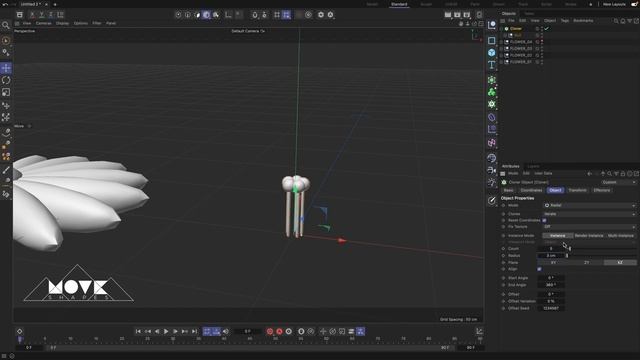640x360 pixels.
Task: Add a Text object from palette
Action: point(491,64)
